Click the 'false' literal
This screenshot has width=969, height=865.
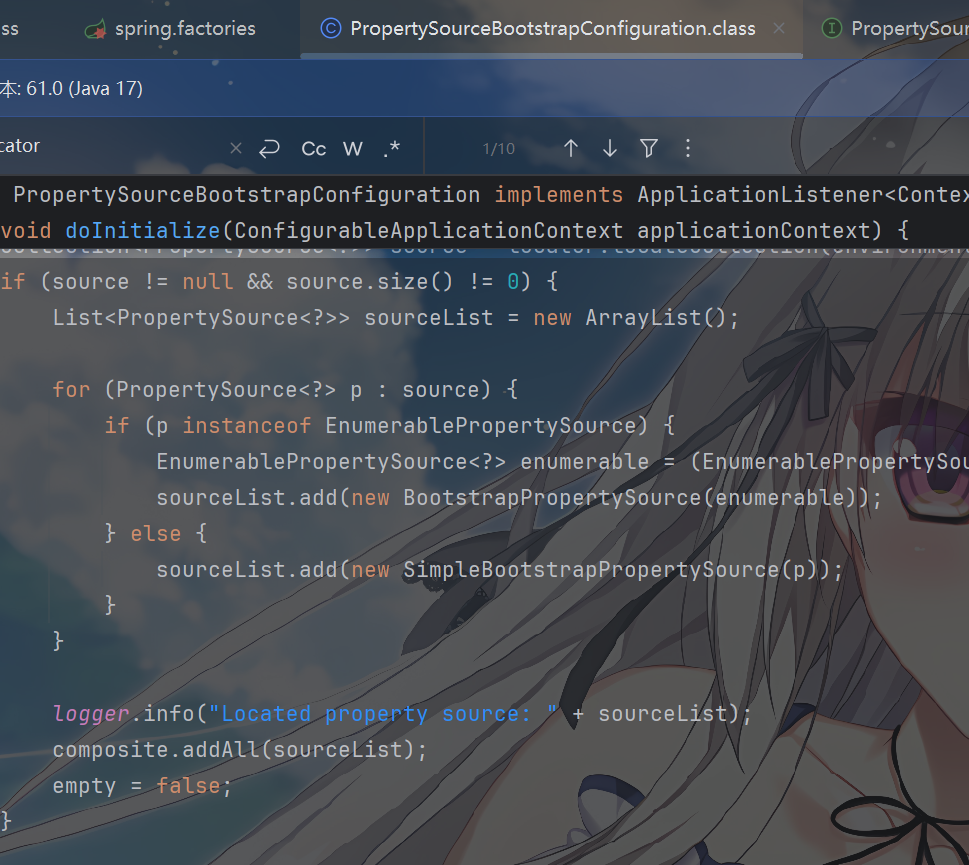click(x=188, y=785)
